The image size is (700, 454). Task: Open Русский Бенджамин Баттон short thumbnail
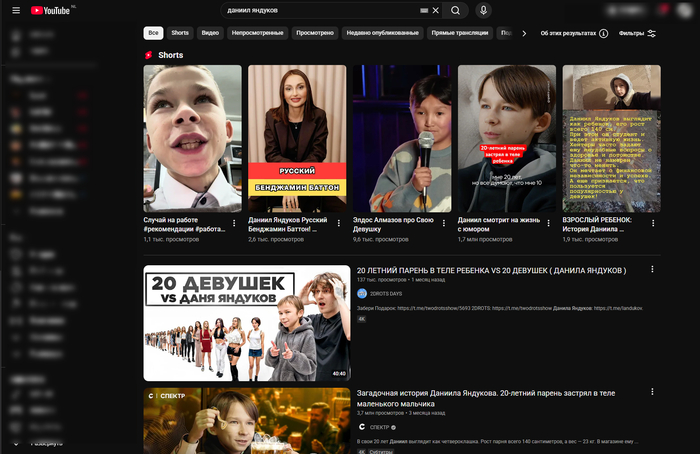pos(297,138)
